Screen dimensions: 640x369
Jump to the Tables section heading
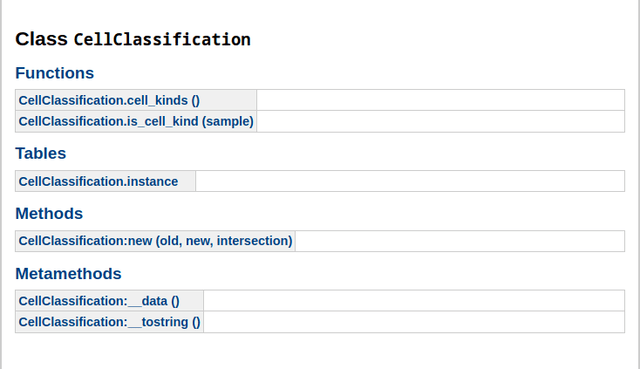point(41,153)
